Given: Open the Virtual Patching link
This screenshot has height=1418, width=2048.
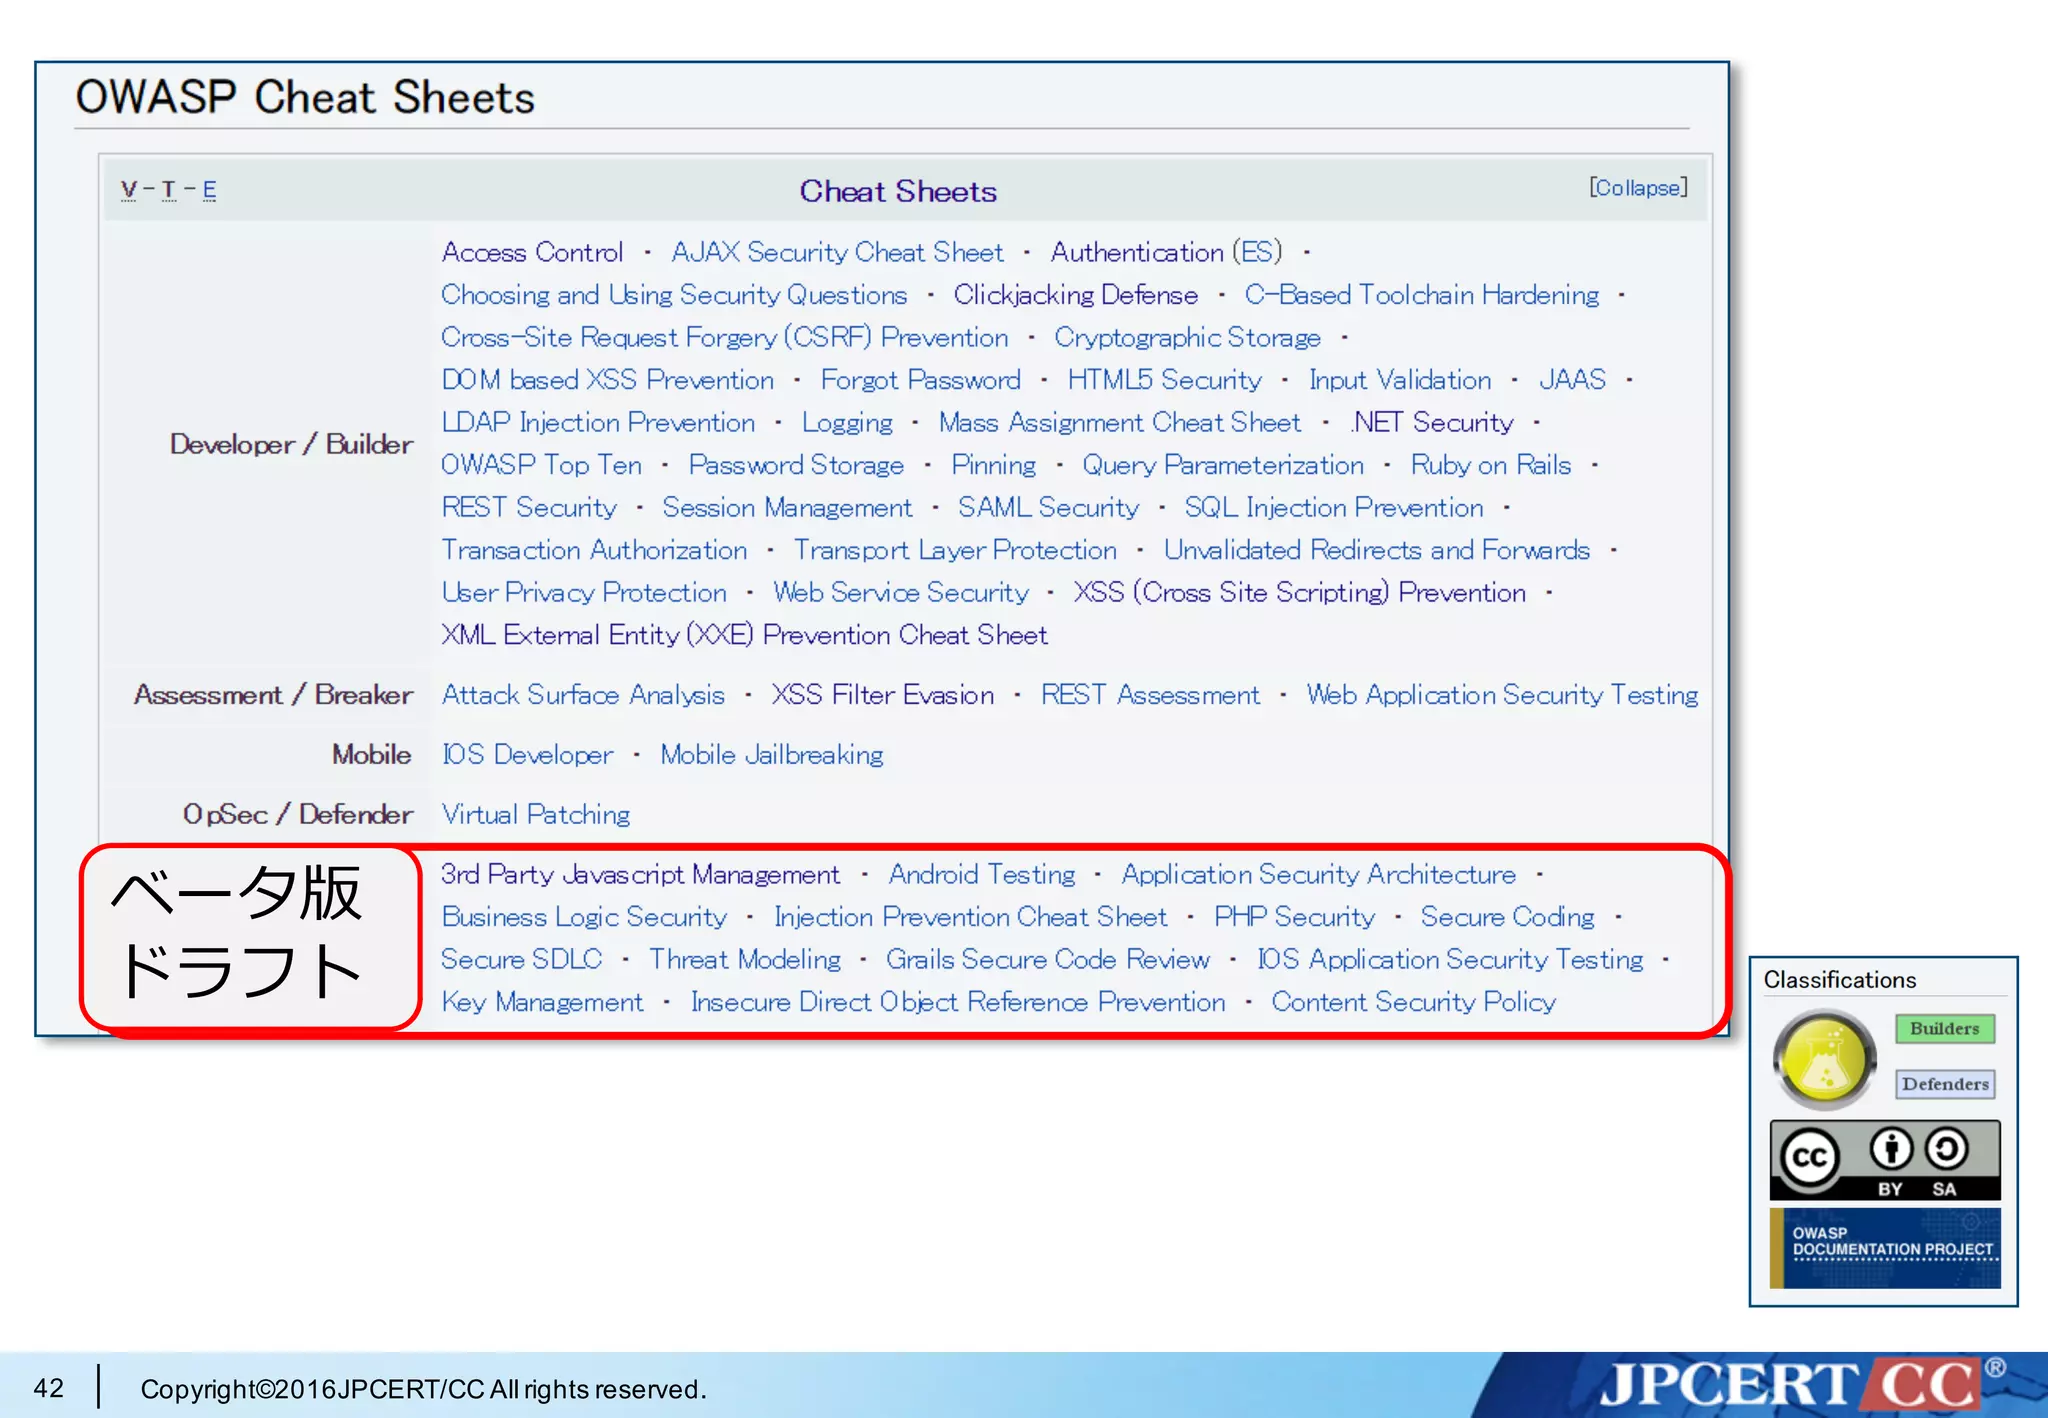Looking at the screenshot, I should (x=536, y=815).
